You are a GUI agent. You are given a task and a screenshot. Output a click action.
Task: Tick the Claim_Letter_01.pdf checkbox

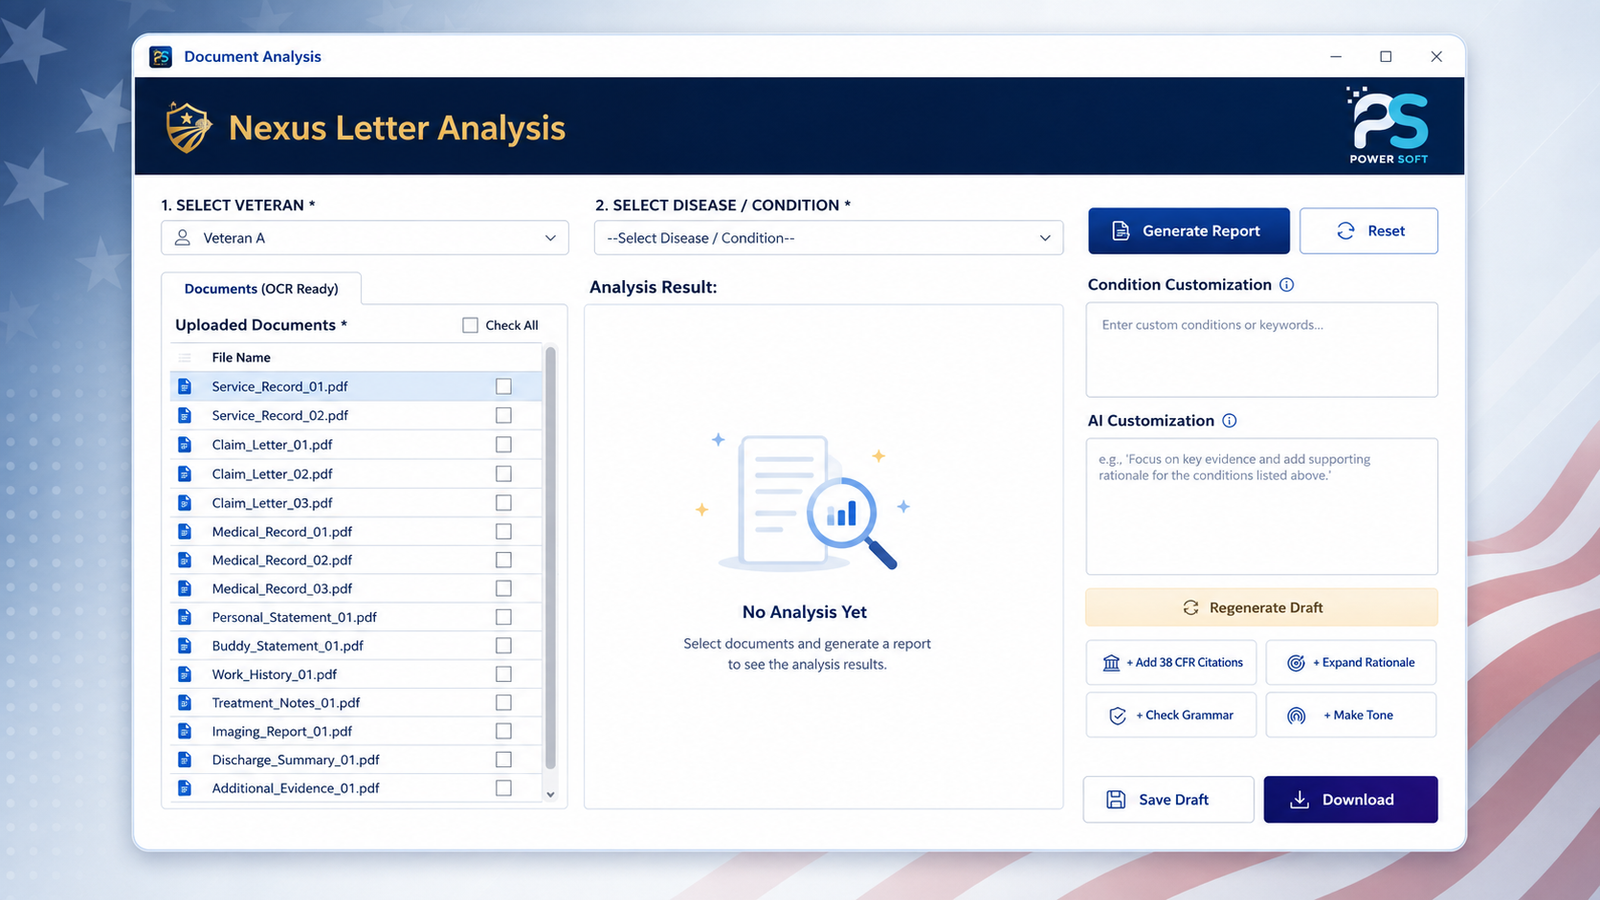point(504,444)
